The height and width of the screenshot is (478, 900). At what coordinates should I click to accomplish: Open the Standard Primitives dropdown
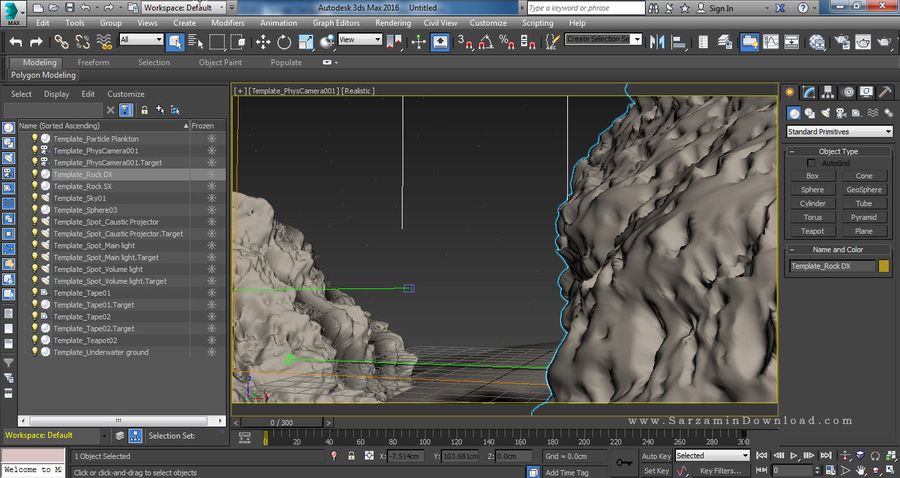[x=839, y=131]
